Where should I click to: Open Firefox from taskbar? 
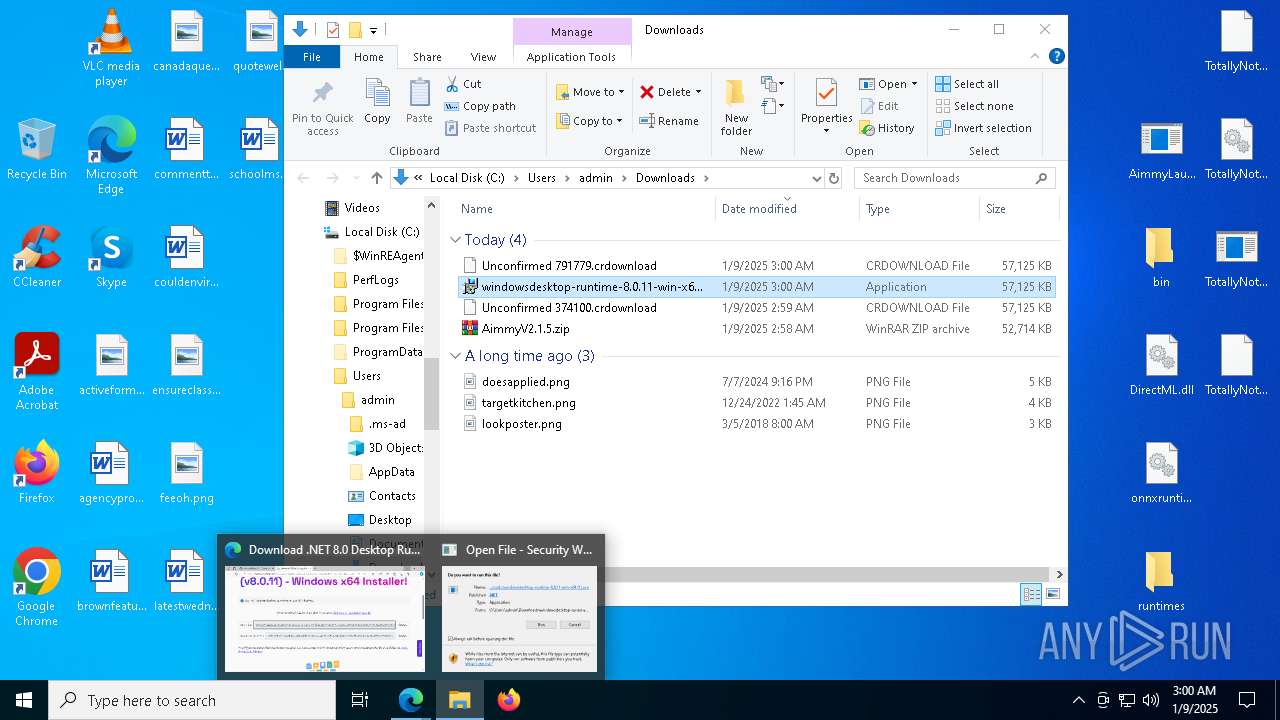508,700
